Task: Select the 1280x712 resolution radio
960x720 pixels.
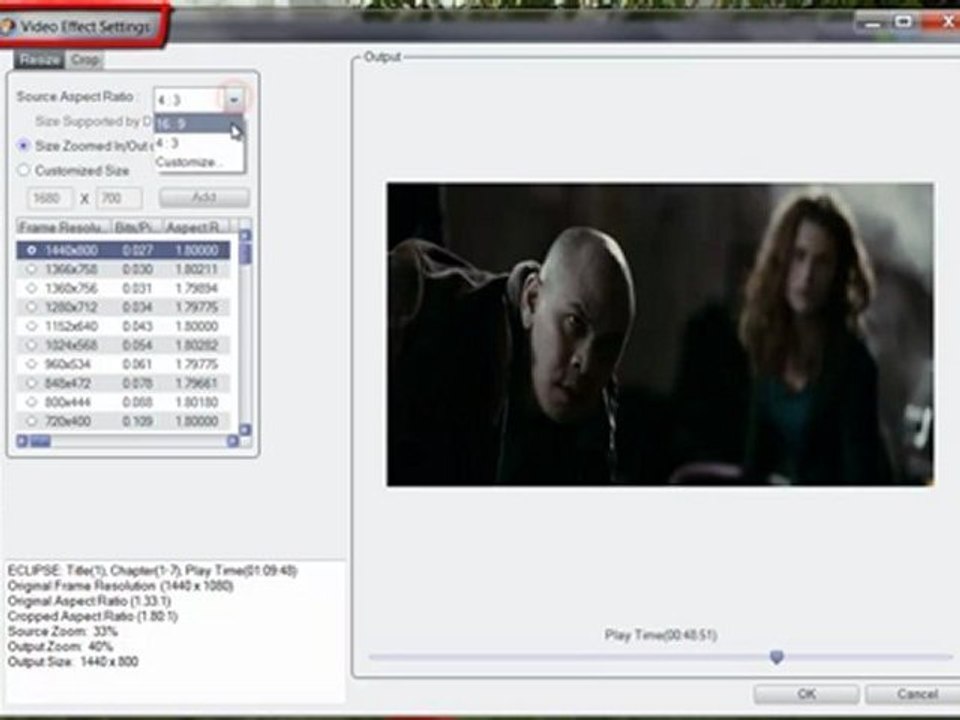Action: coord(31,307)
